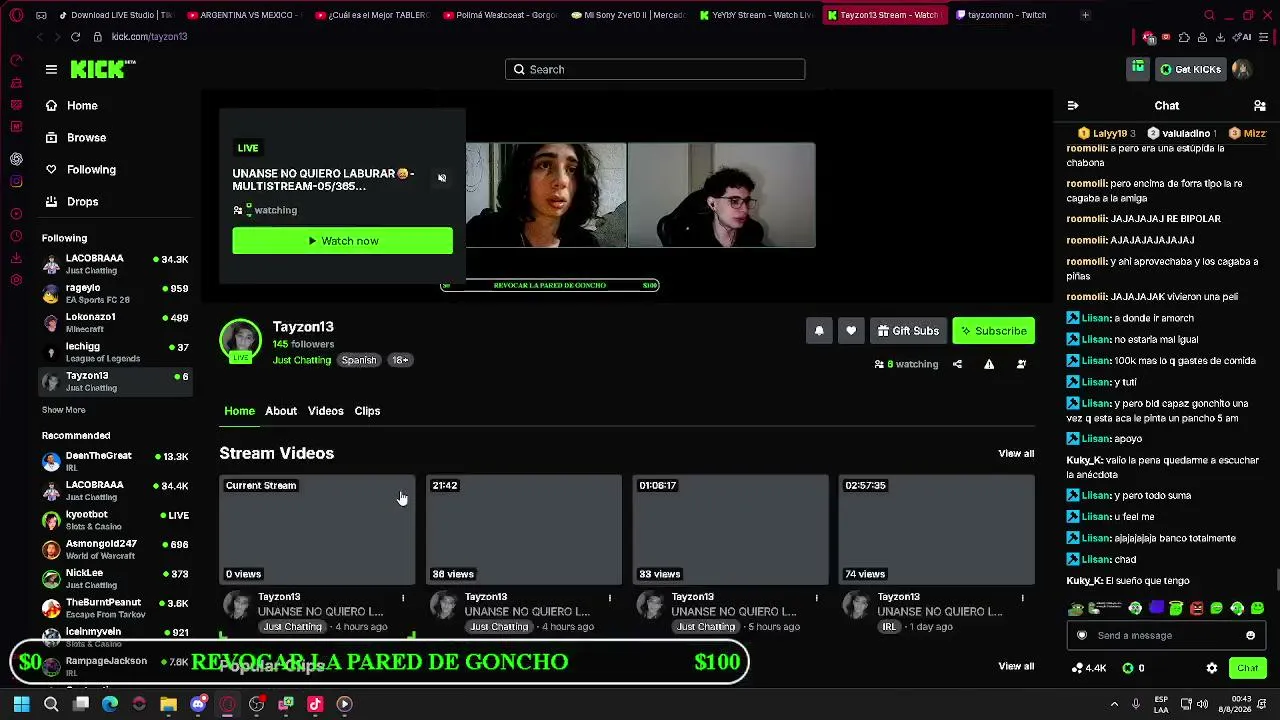Open the Current Stream video thumbnail
The height and width of the screenshot is (720, 1280).
pyautogui.click(x=317, y=529)
